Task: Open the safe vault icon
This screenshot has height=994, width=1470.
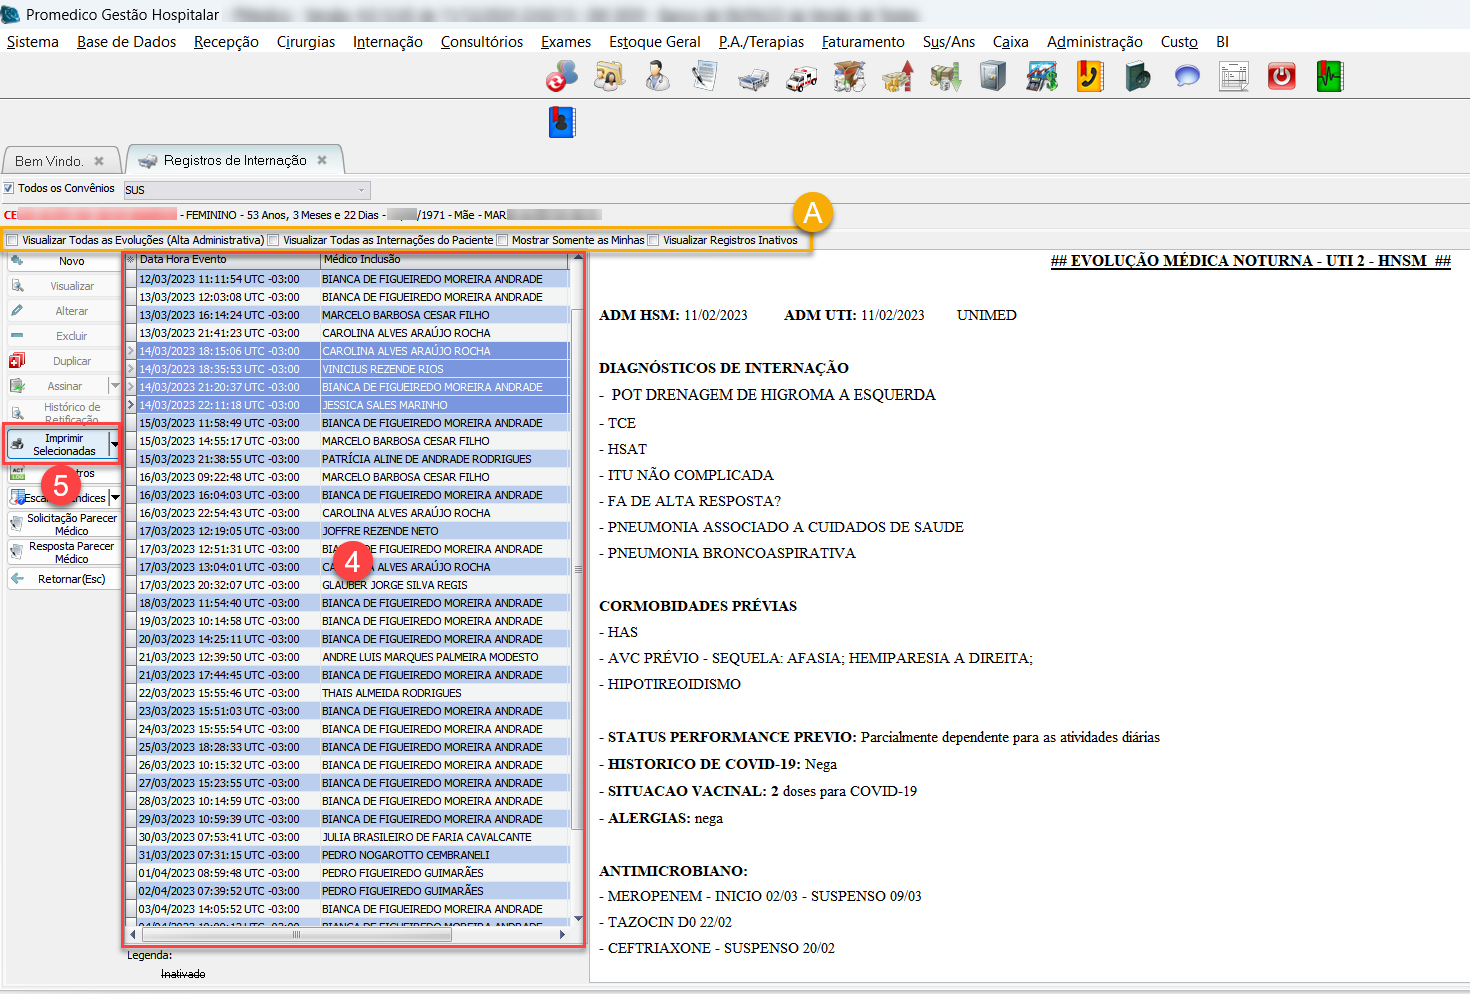Action: (993, 77)
